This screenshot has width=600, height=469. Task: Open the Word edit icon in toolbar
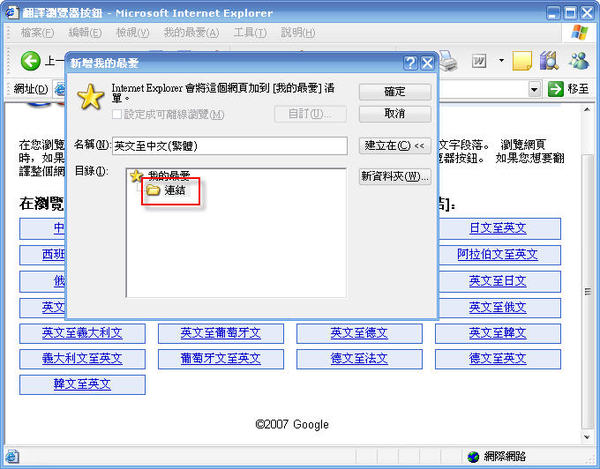pyautogui.click(x=479, y=61)
